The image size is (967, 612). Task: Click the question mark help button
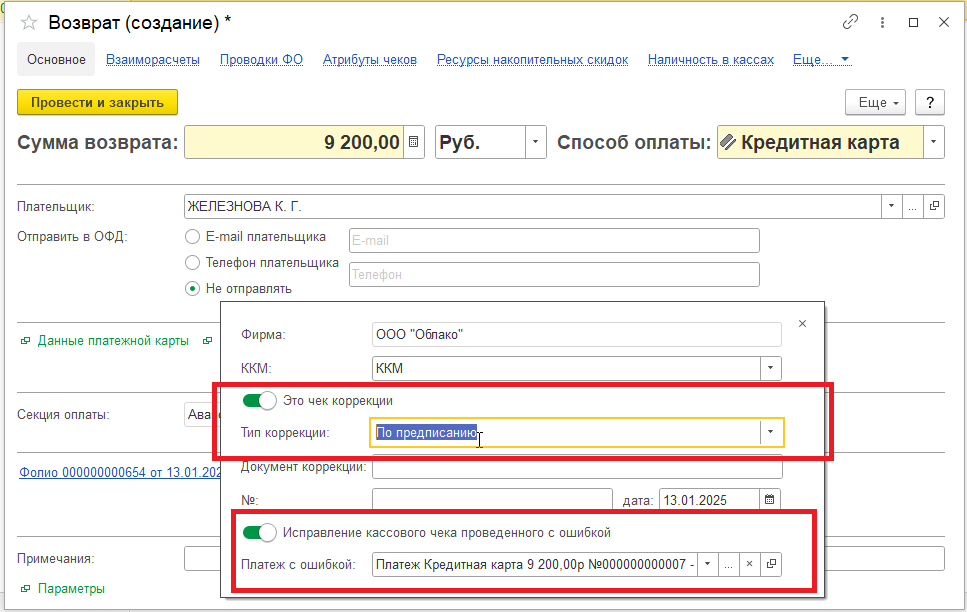point(930,102)
